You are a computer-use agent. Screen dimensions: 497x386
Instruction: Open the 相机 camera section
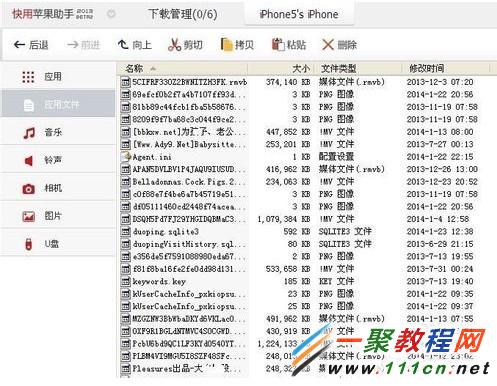58,188
